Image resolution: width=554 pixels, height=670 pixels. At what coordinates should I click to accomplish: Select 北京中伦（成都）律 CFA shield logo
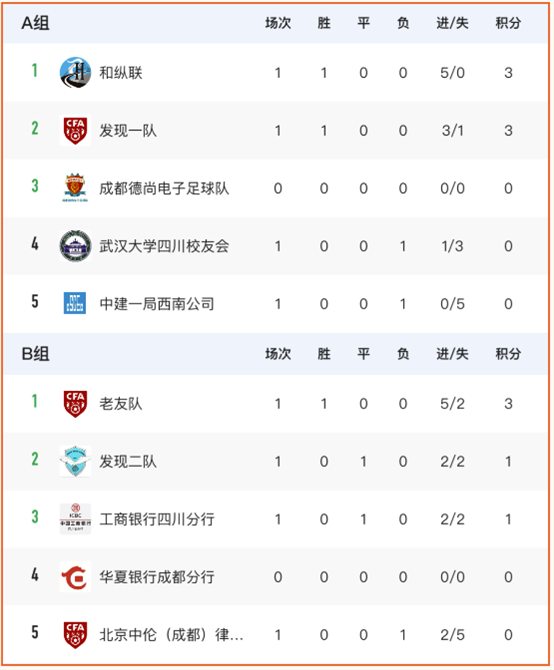click(x=75, y=635)
